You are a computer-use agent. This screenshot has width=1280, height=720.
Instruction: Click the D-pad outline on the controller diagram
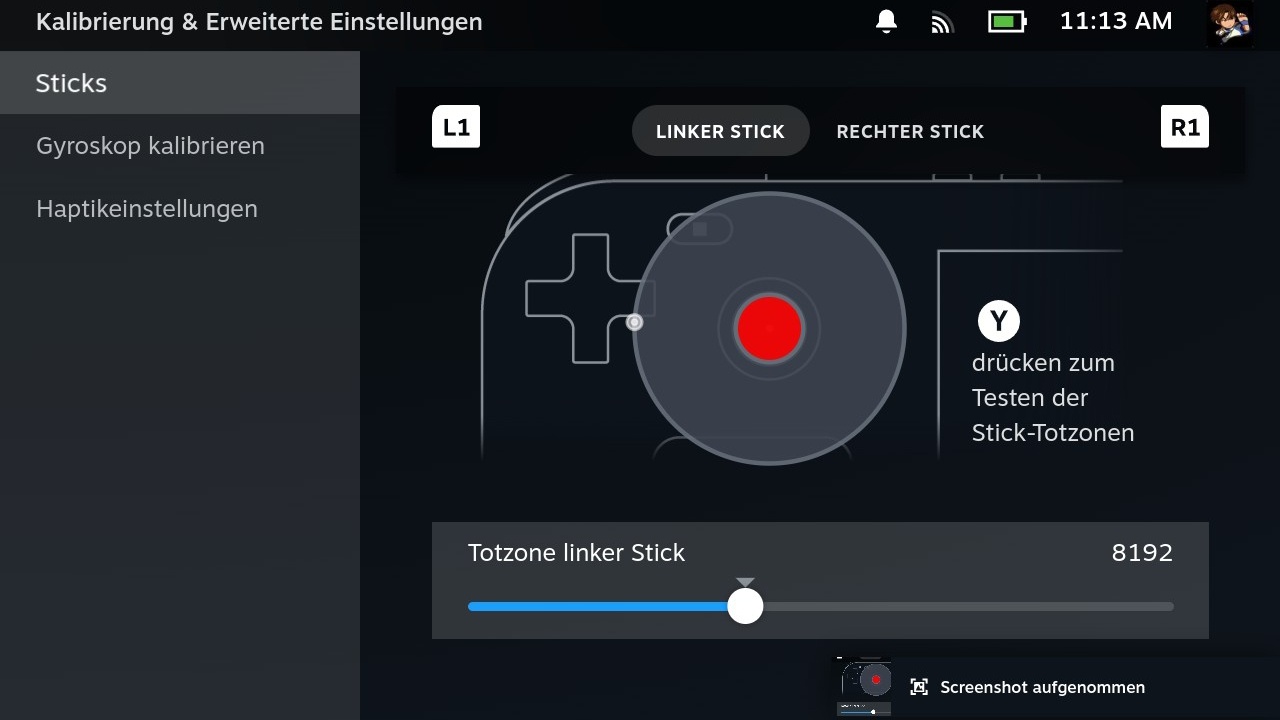click(568, 298)
